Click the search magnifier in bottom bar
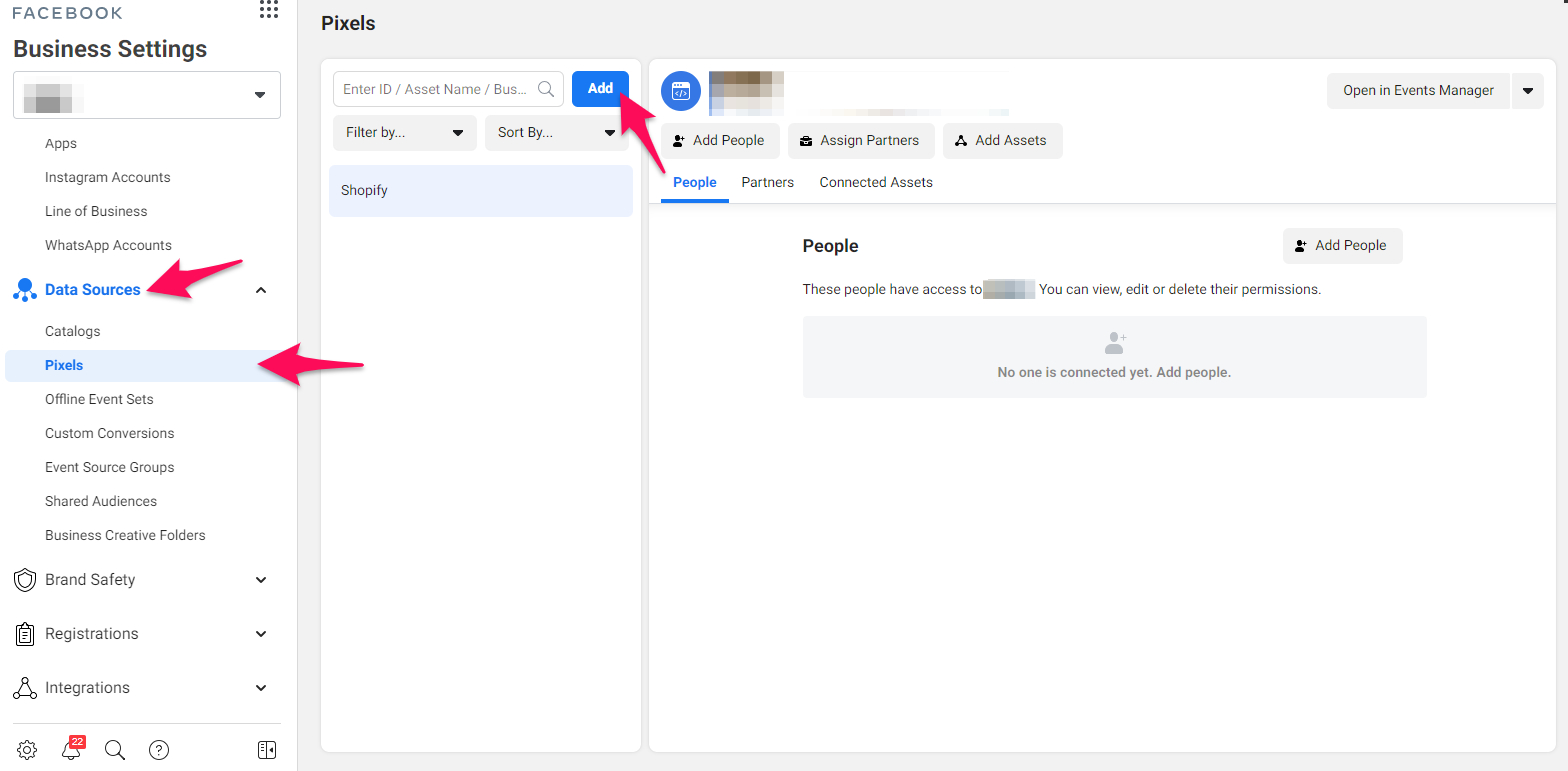Viewport: 1568px width, 771px height. point(115,750)
